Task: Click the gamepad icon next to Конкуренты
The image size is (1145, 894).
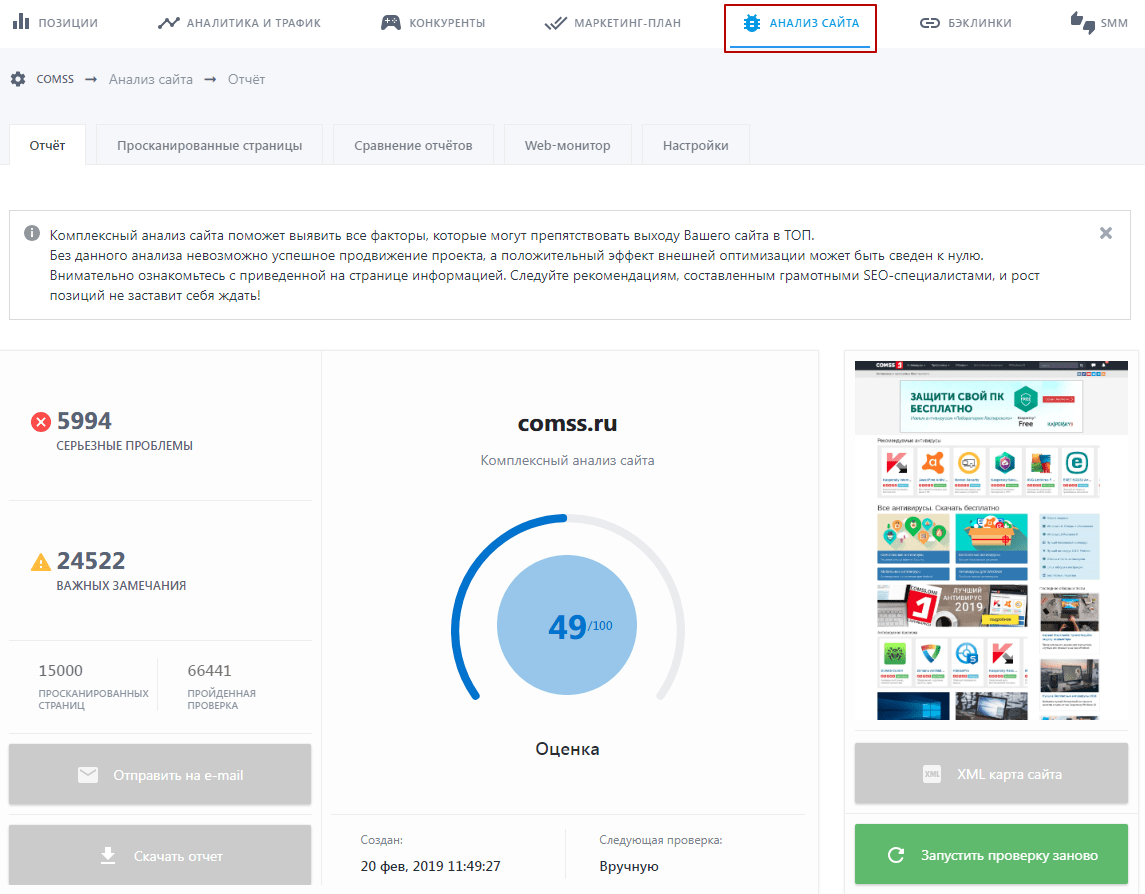Action: pyautogui.click(x=391, y=23)
